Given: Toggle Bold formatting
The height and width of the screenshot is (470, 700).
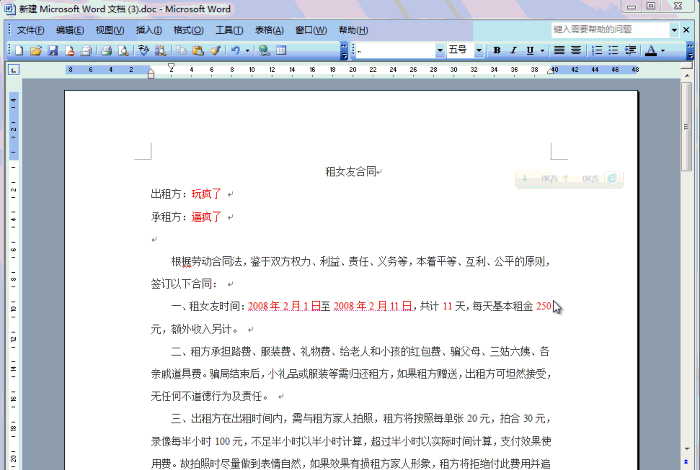Looking at the screenshot, I should click(x=497, y=50).
